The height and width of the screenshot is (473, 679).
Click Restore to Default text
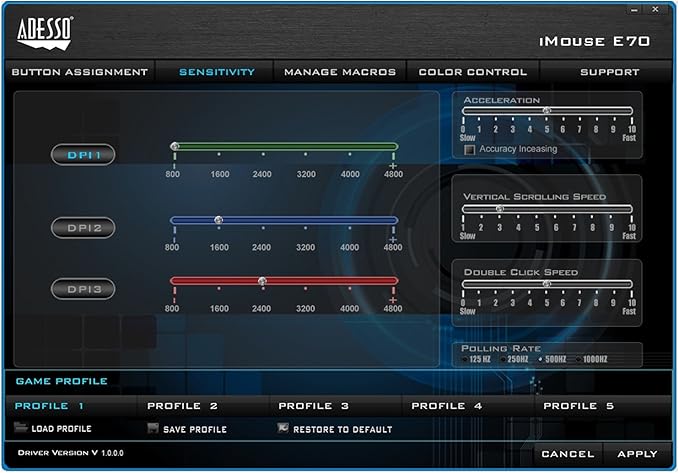(343, 429)
